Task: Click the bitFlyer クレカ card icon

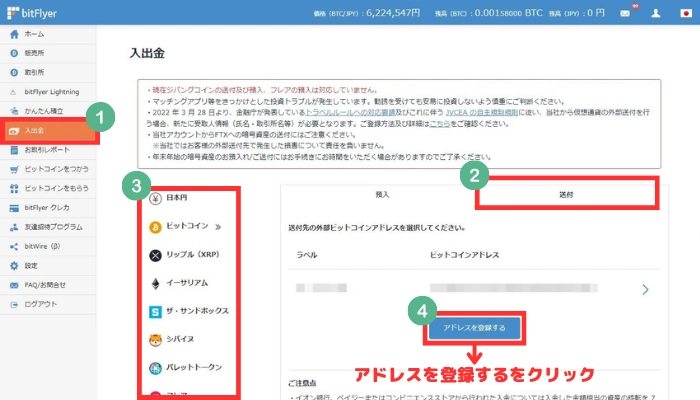Action: (x=14, y=208)
